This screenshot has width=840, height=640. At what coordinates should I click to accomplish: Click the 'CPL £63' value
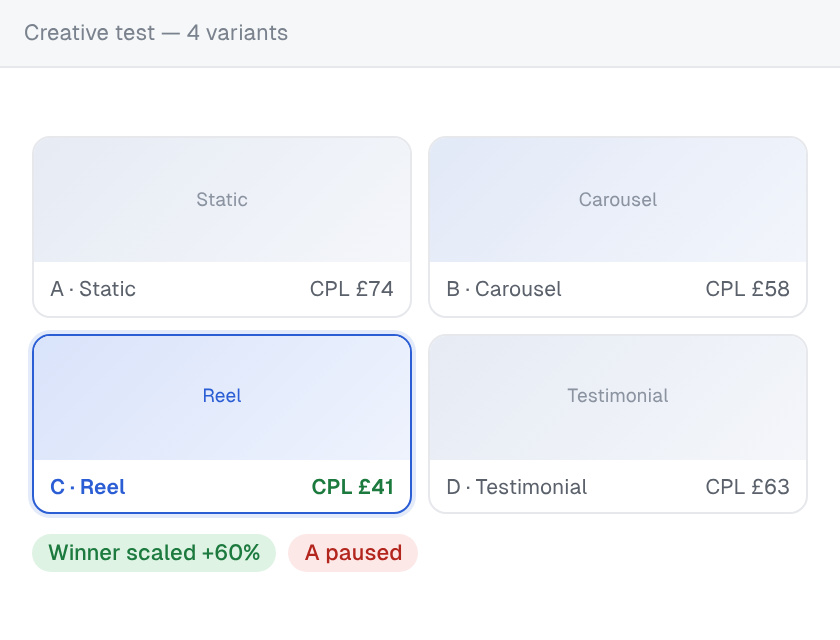(x=747, y=487)
